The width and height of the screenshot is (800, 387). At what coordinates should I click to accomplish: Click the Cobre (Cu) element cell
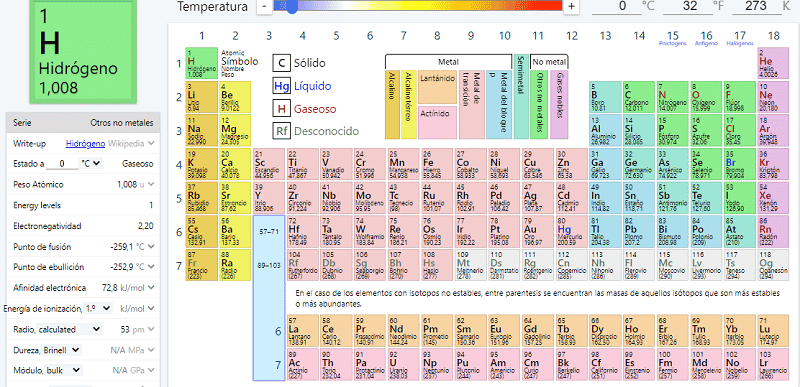[538, 164]
